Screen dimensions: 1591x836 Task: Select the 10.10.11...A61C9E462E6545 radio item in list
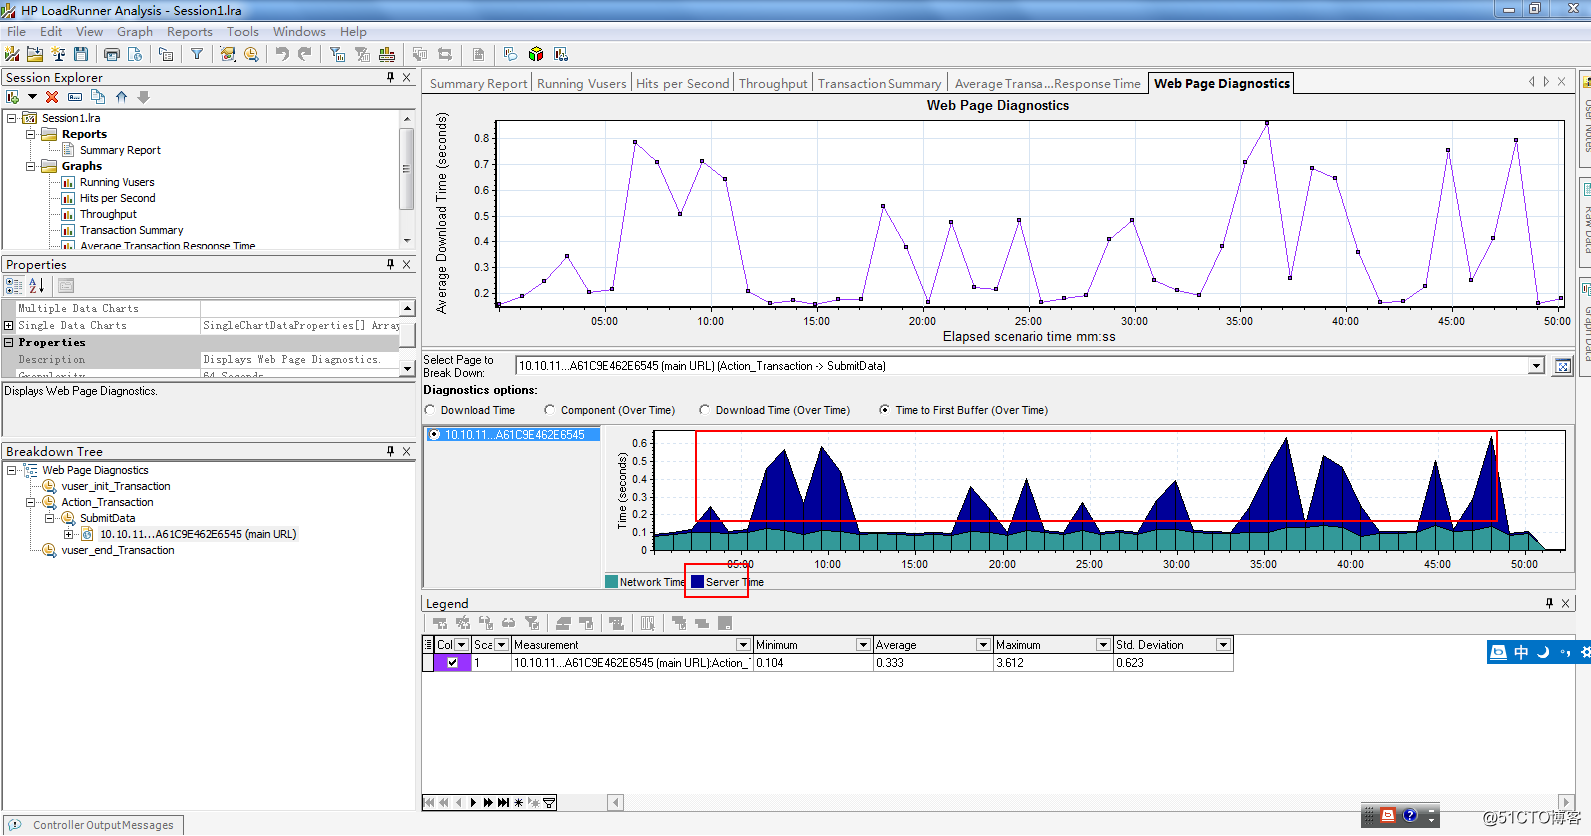(434, 435)
